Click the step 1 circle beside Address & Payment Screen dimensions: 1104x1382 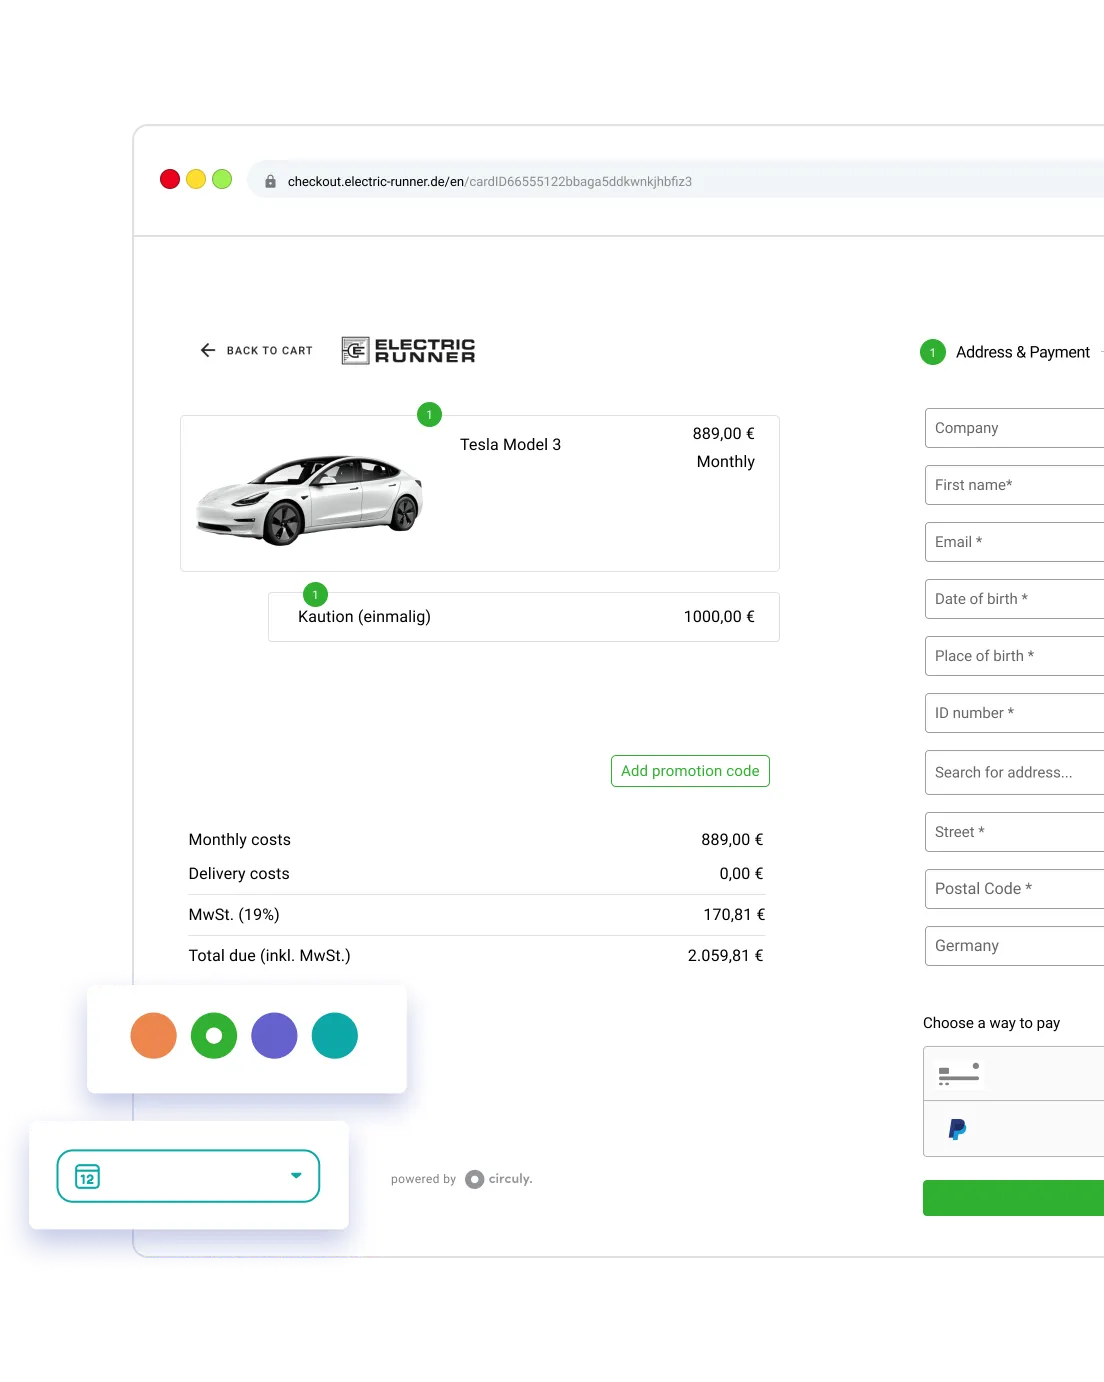coord(933,352)
